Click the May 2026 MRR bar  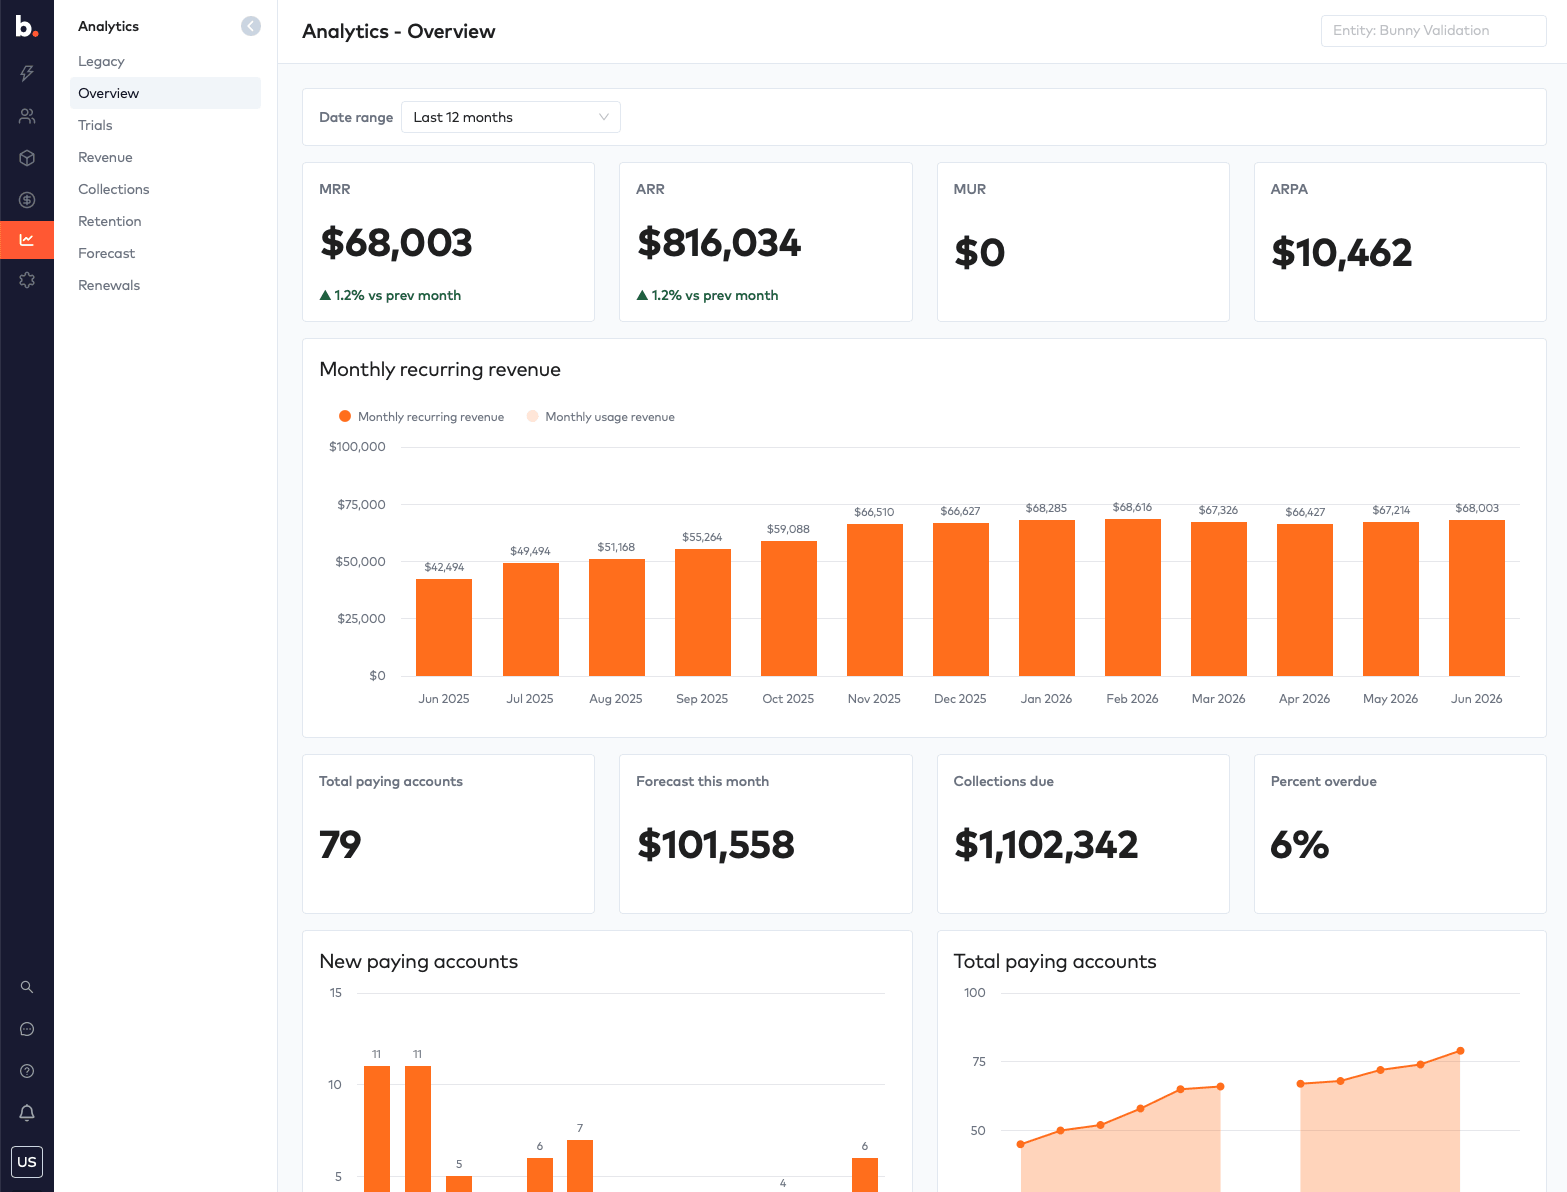point(1391,599)
